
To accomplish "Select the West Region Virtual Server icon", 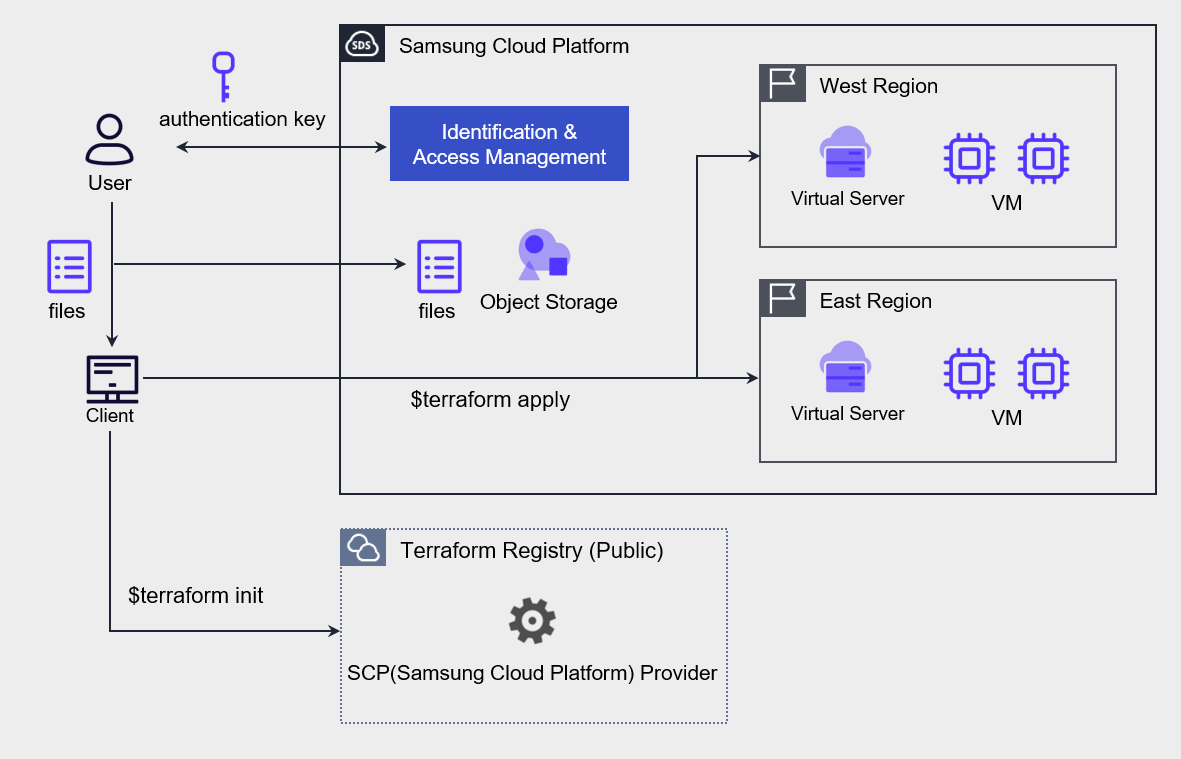I will point(846,153).
